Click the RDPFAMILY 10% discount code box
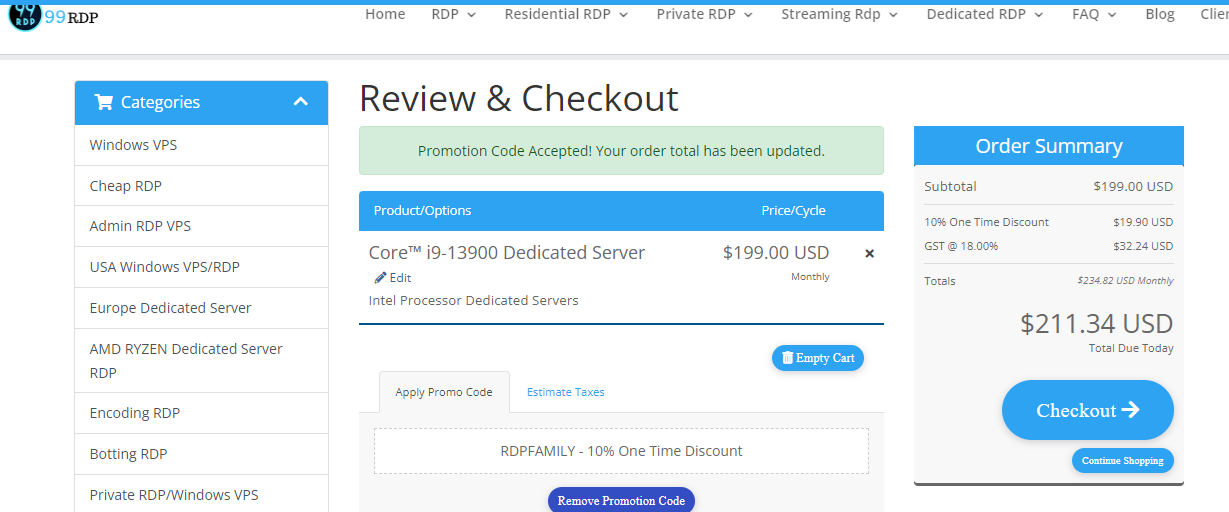The width and height of the screenshot is (1229, 512). point(621,451)
